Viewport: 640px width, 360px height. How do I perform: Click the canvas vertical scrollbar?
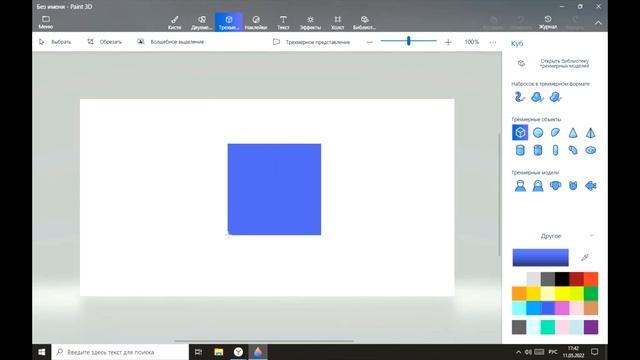pyautogui.click(x=499, y=195)
